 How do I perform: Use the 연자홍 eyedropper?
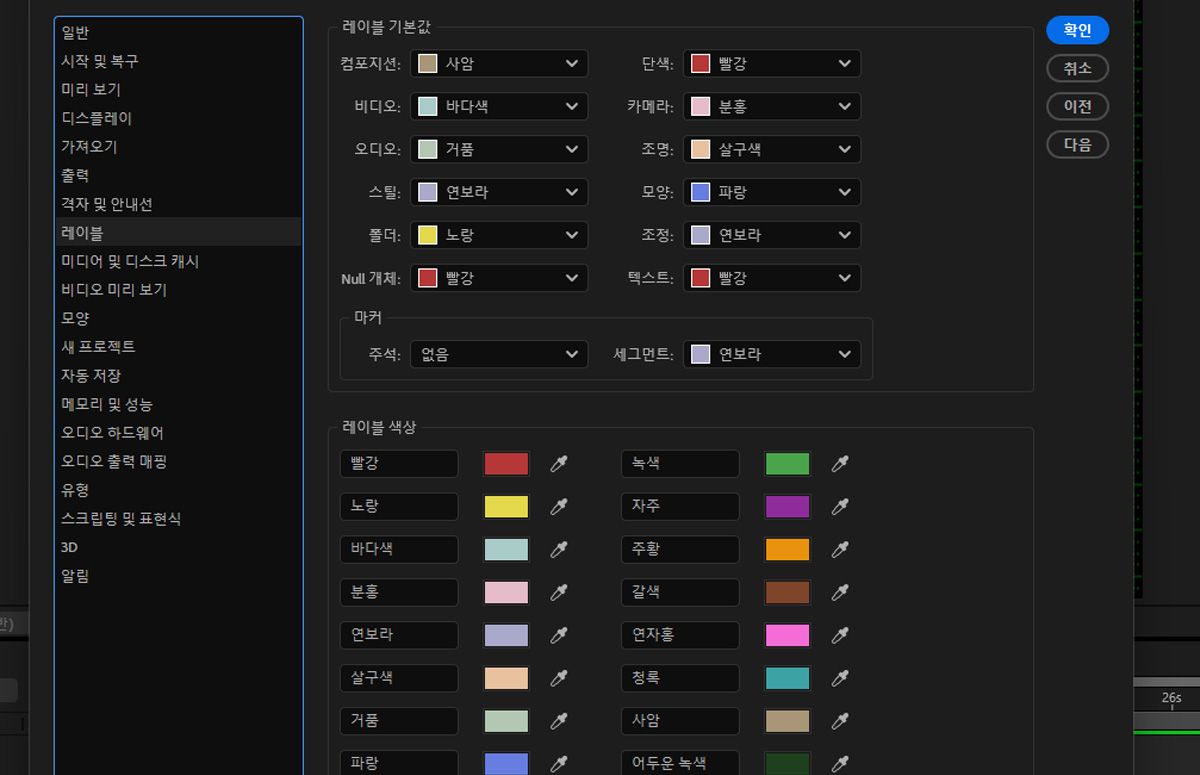pos(840,635)
